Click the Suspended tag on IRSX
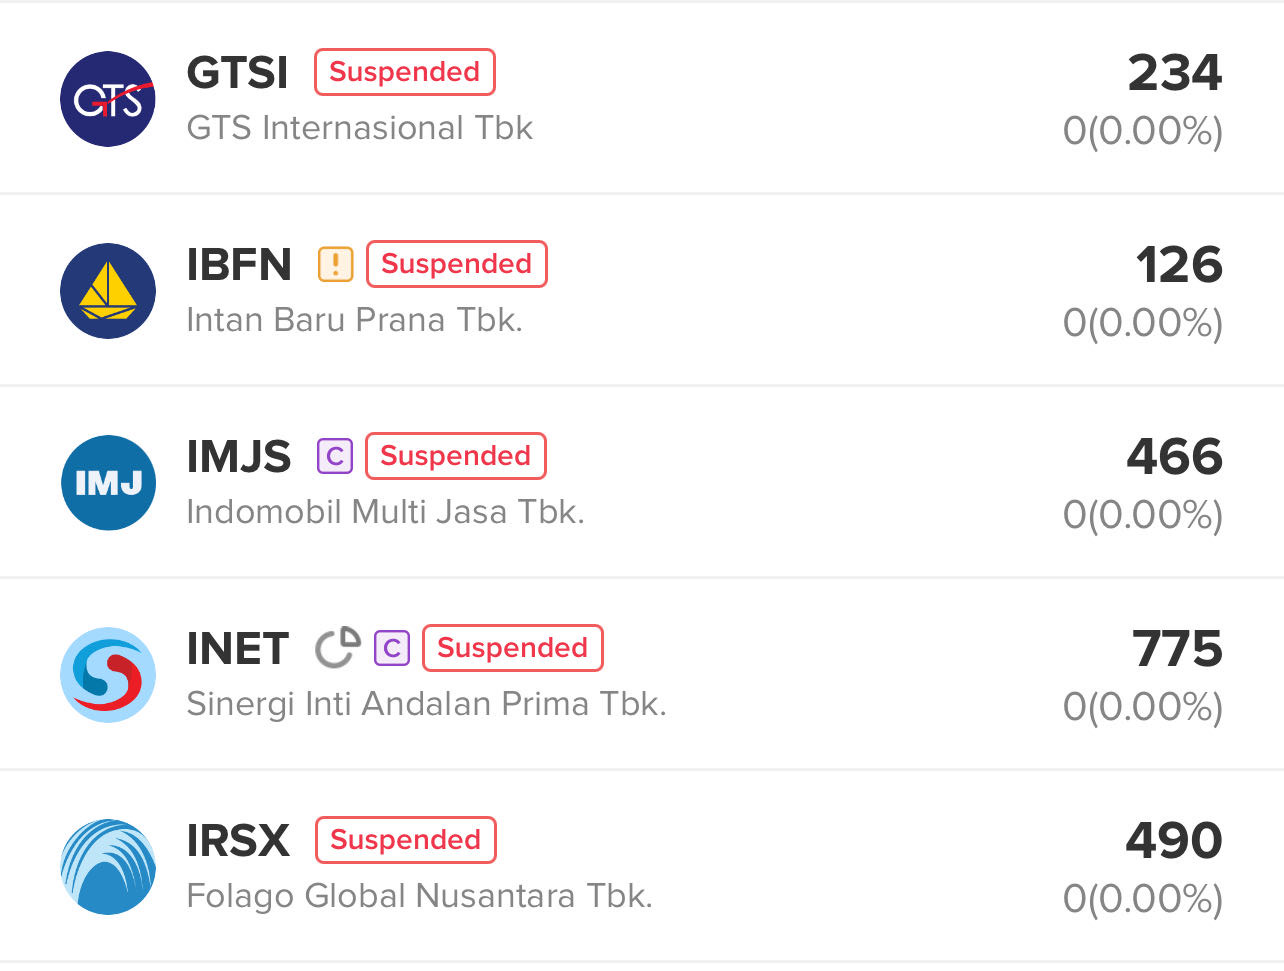The width and height of the screenshot is (1284, 971). pyautogui.click(x=406, y=840)
